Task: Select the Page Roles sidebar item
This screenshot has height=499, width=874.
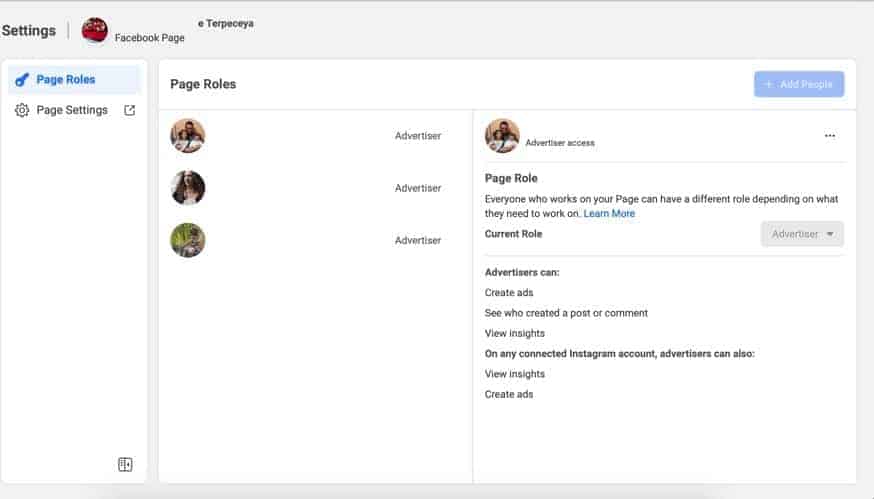Action: [75, 80]
